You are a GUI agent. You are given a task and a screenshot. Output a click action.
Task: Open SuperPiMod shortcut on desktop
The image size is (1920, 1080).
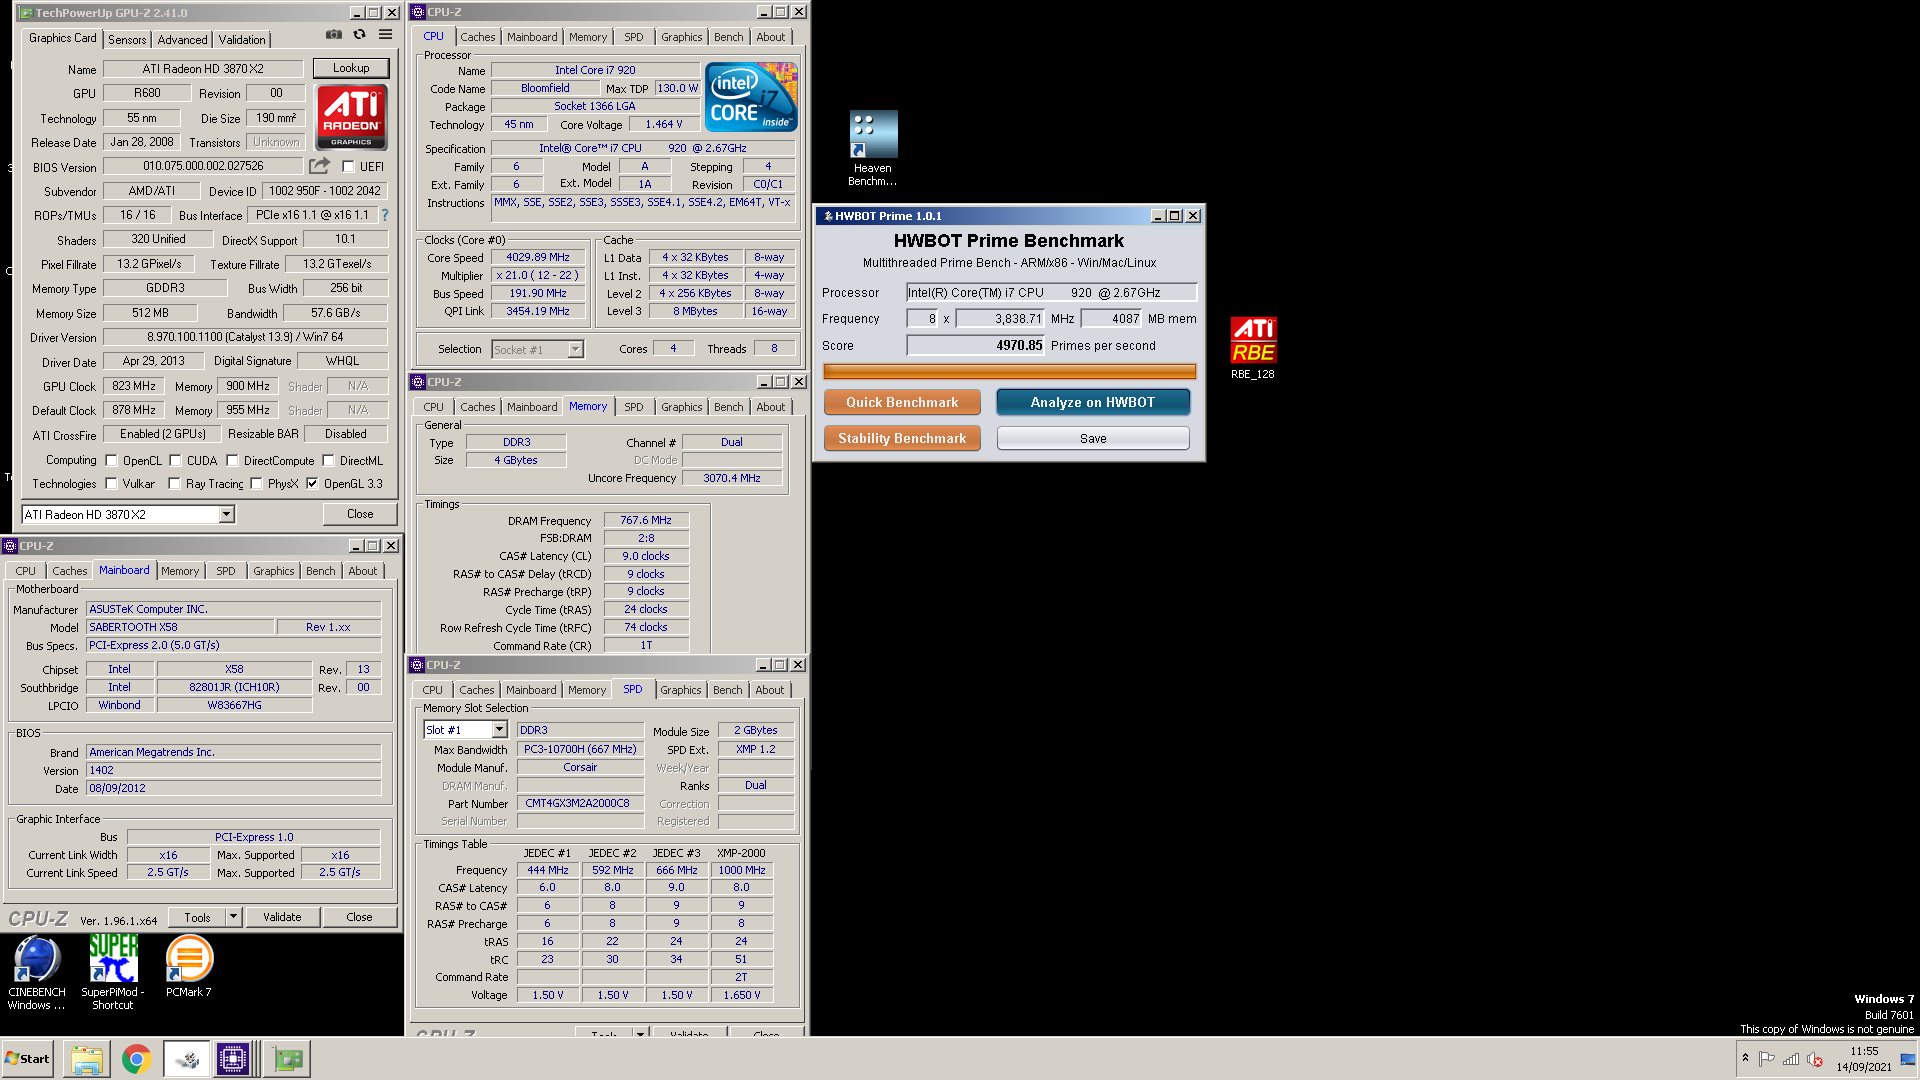pos(113,972)
